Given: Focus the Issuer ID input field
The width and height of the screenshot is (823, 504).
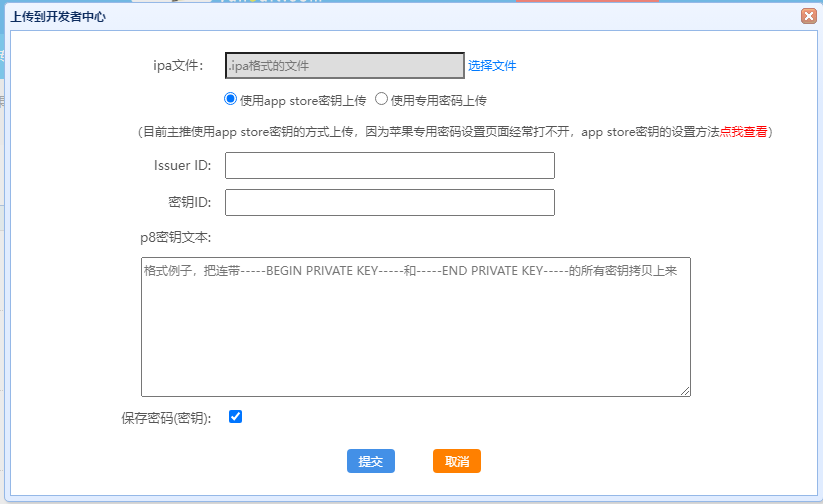Looking at the screenshot, I should point(390,165).
